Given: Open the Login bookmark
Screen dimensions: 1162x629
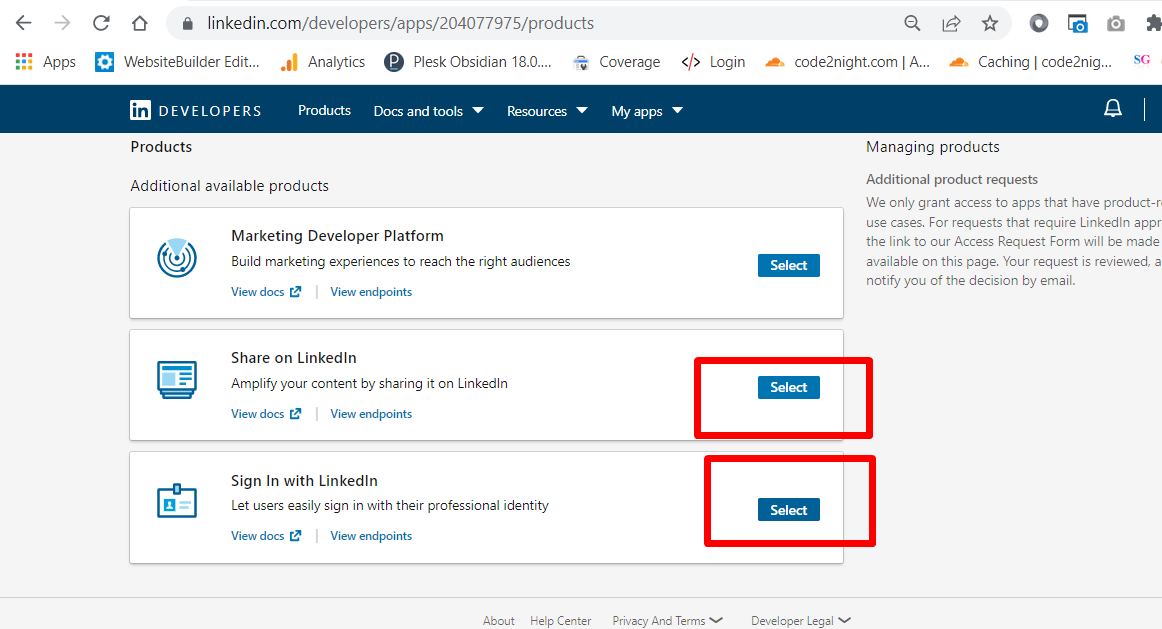Looking at the screenshot, I should (x=713, y=62).
